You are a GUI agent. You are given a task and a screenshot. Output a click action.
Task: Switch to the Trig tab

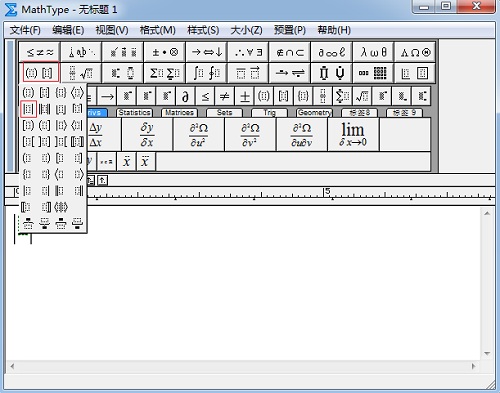pos(269,113)
